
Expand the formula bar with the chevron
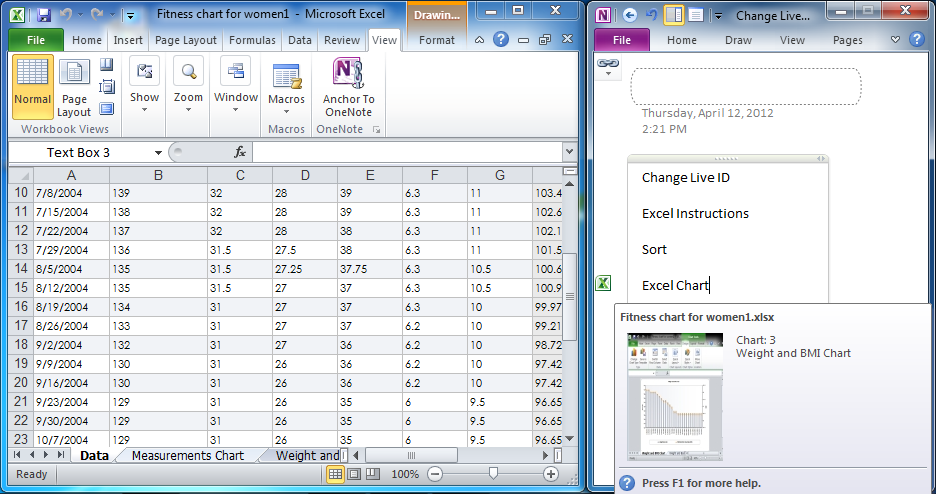[569, 152]
